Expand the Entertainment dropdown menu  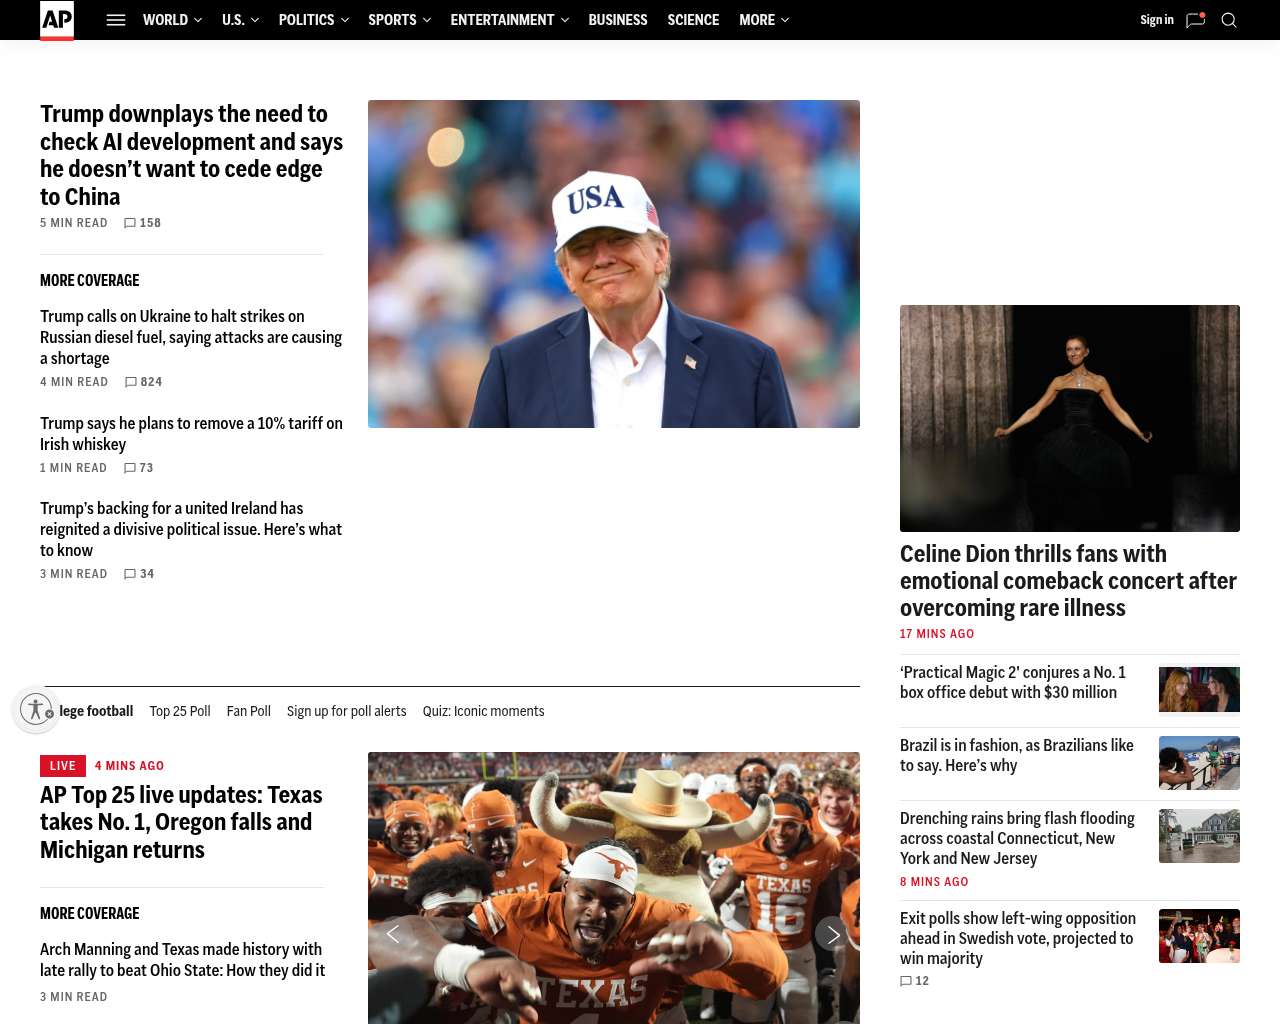(x=510, y=20)
